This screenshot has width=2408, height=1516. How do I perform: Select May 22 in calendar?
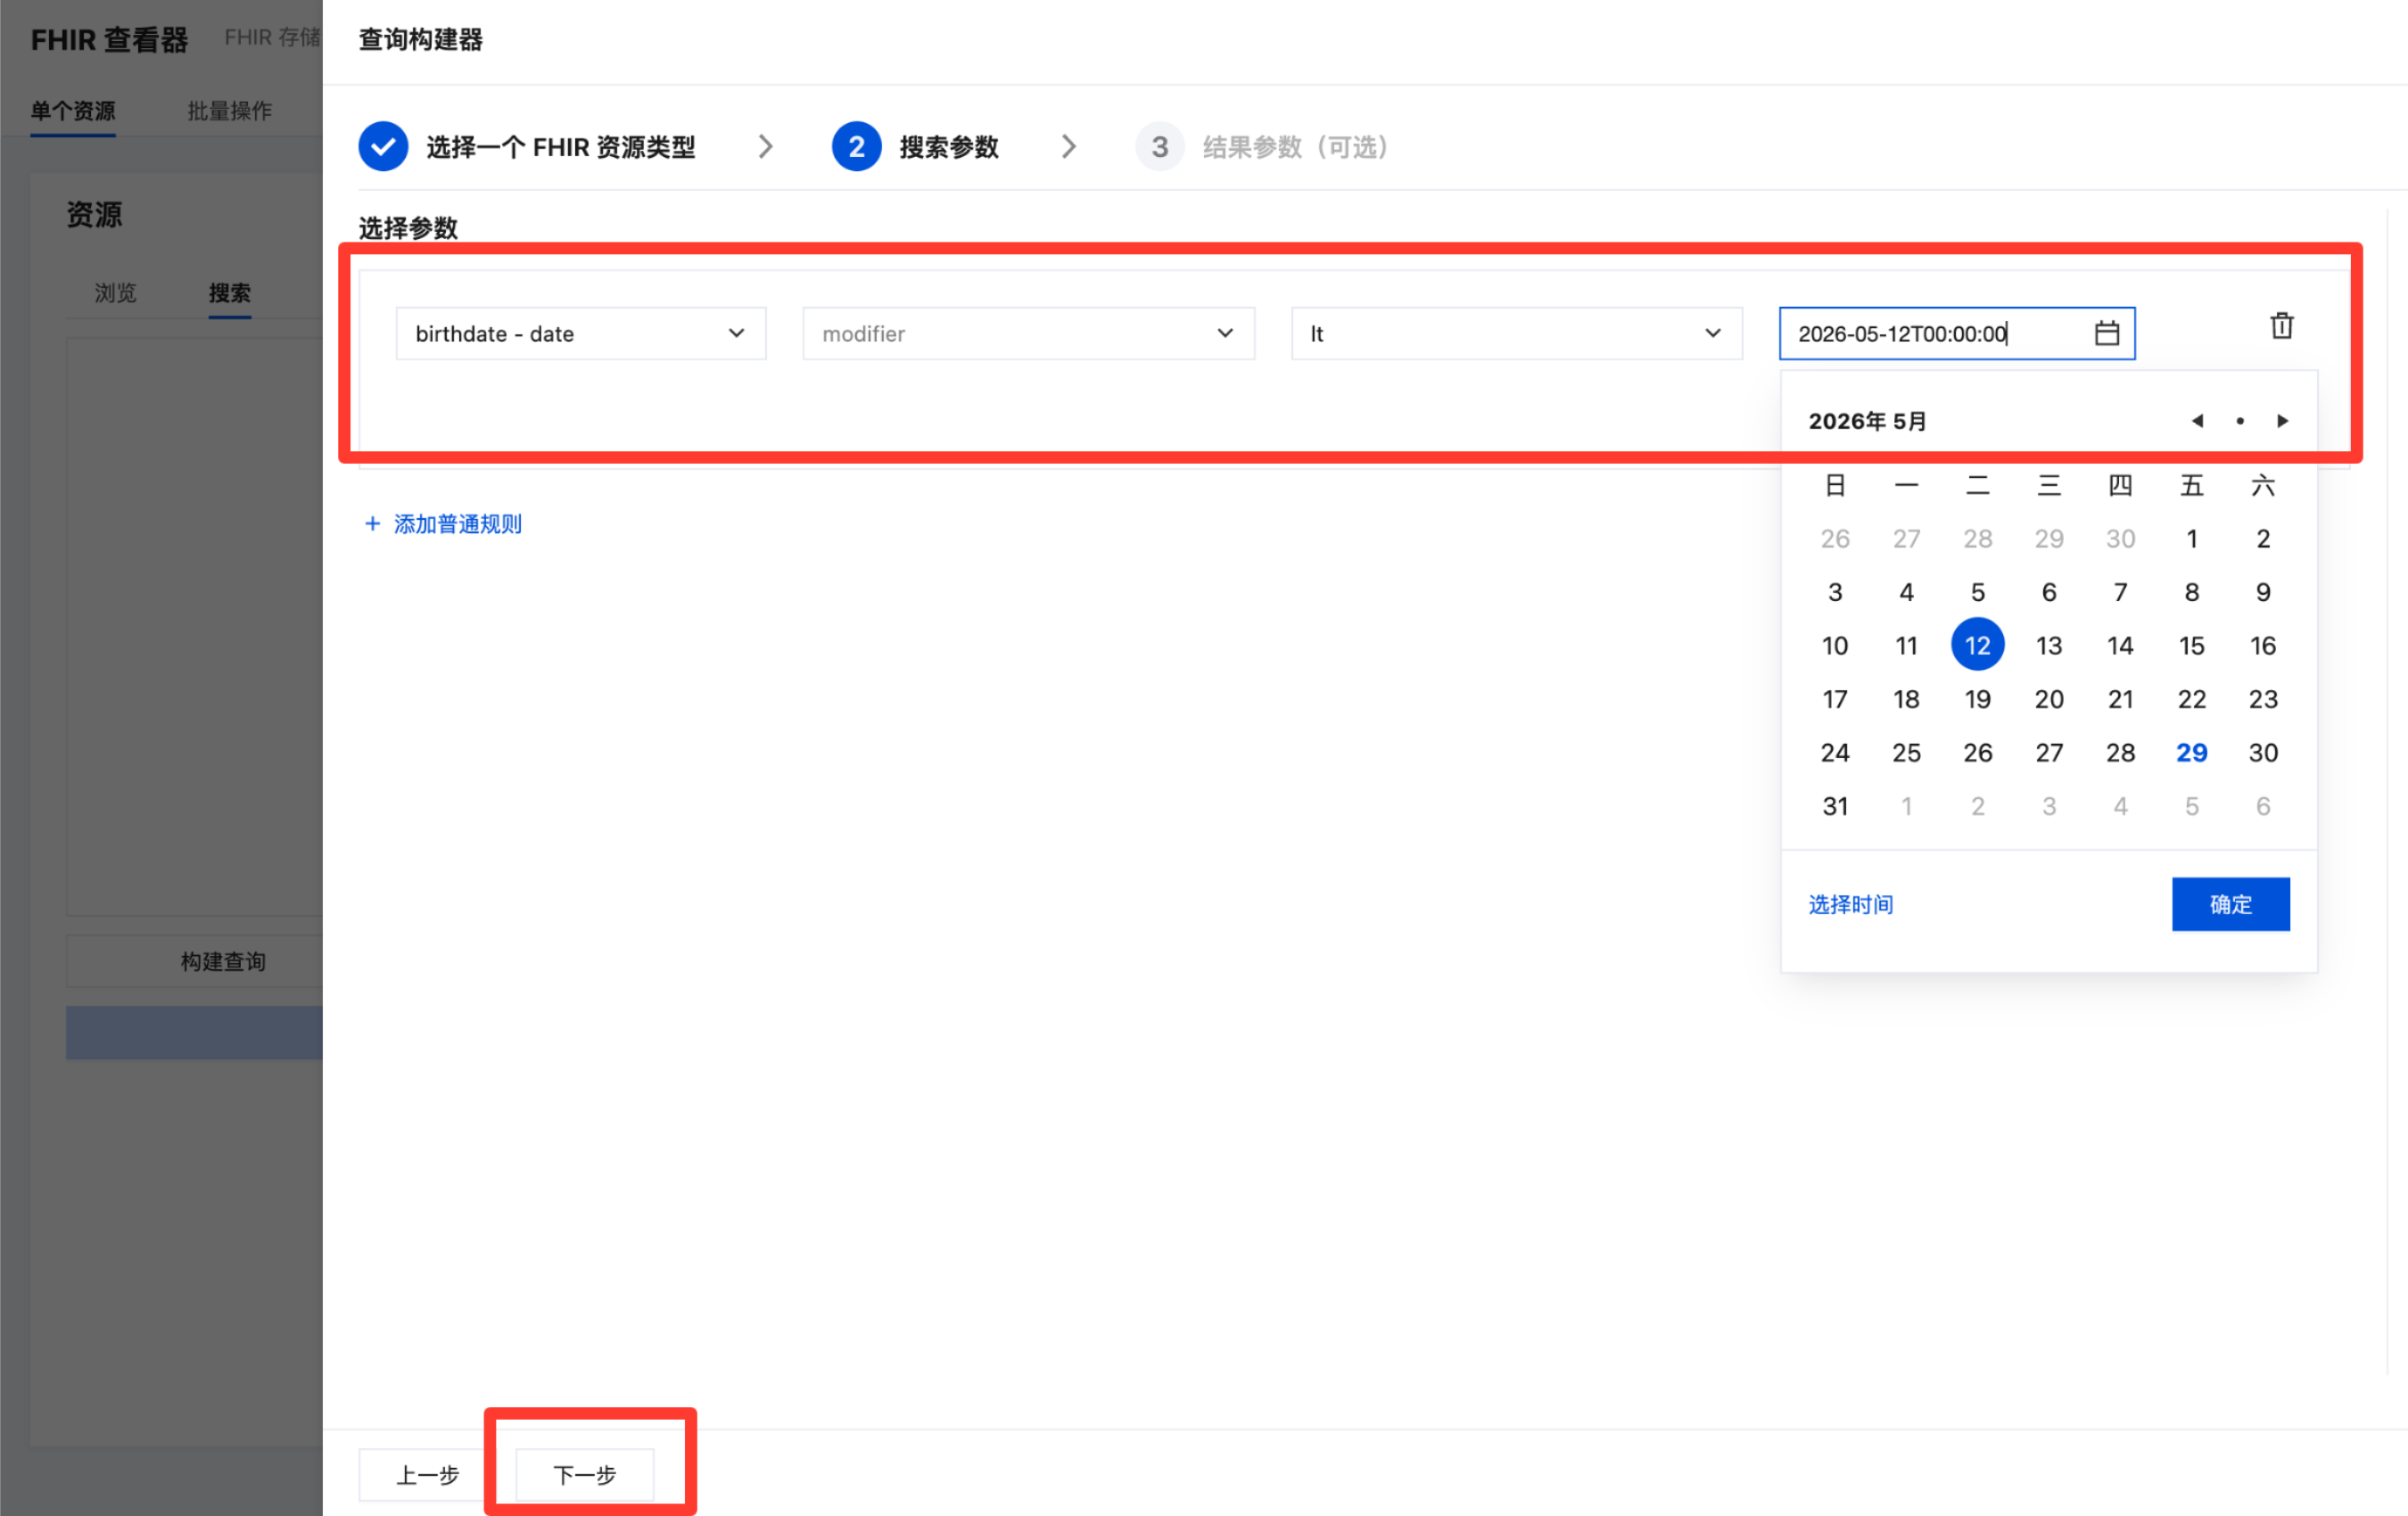pyautogui.click(x=2191, y=699)
